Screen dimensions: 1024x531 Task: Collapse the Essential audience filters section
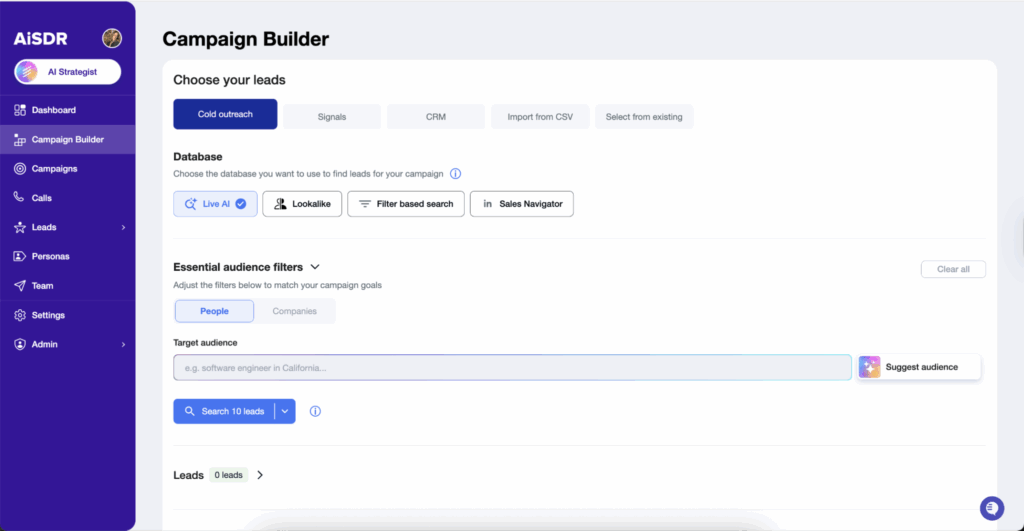tap(314, 267)
